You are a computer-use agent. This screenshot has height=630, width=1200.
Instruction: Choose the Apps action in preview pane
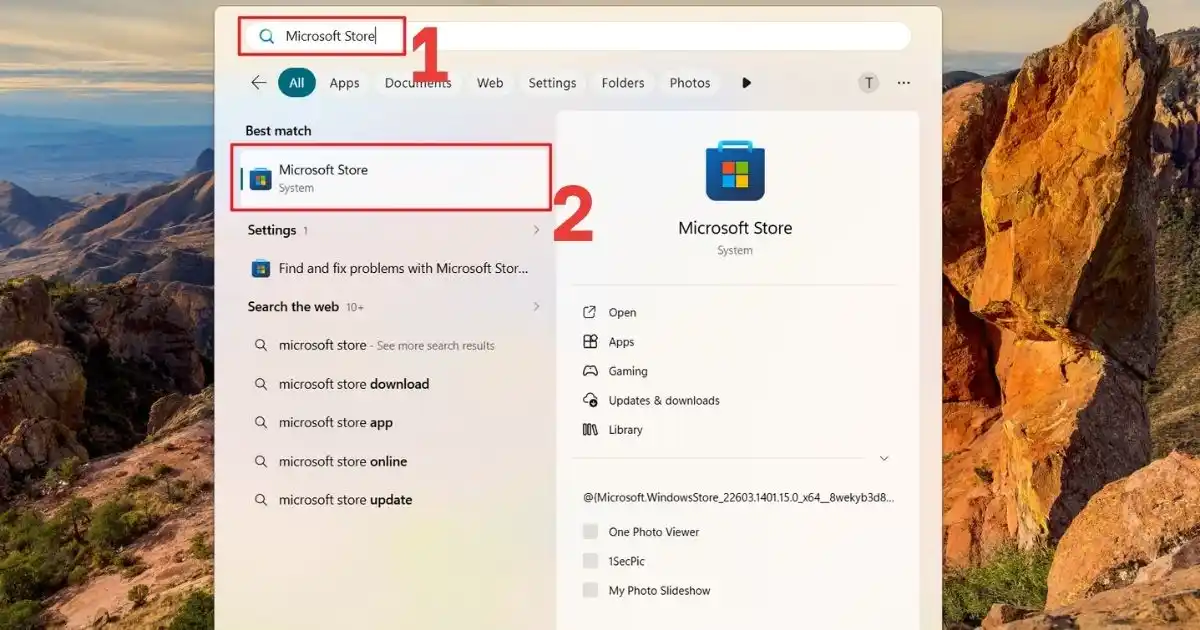[x=621, y=342]
